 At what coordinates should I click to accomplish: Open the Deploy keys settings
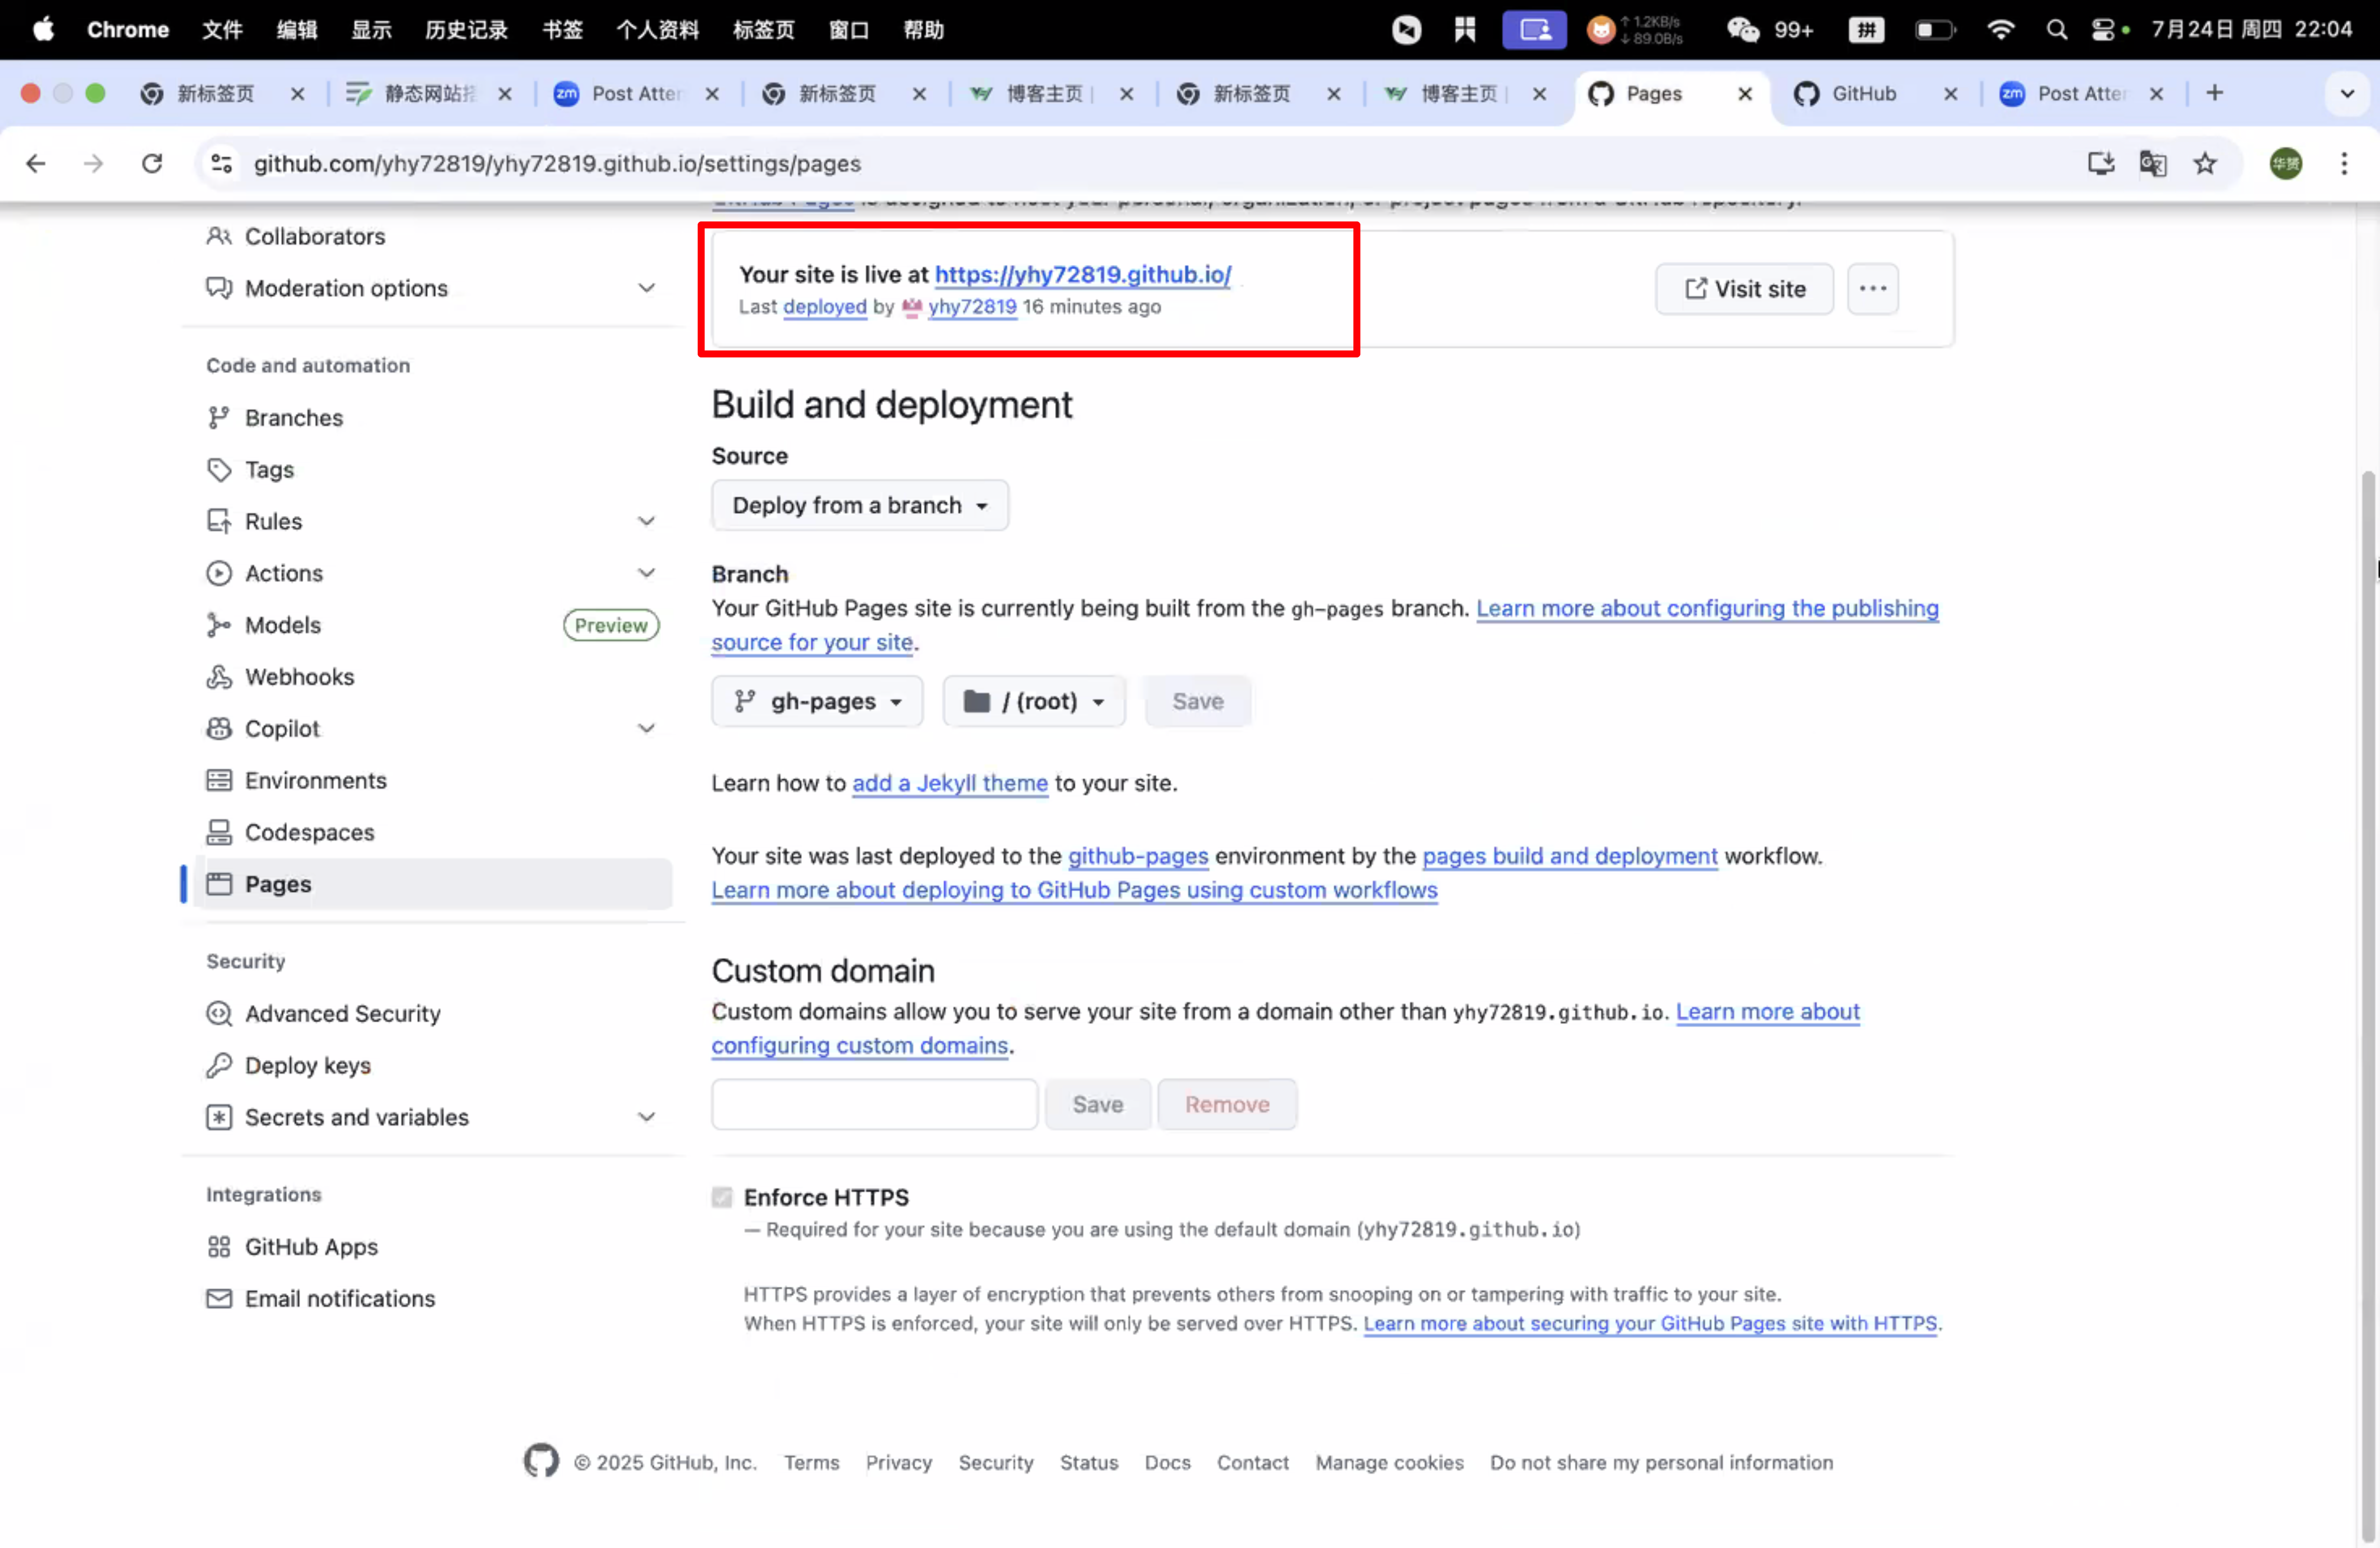308,1065
